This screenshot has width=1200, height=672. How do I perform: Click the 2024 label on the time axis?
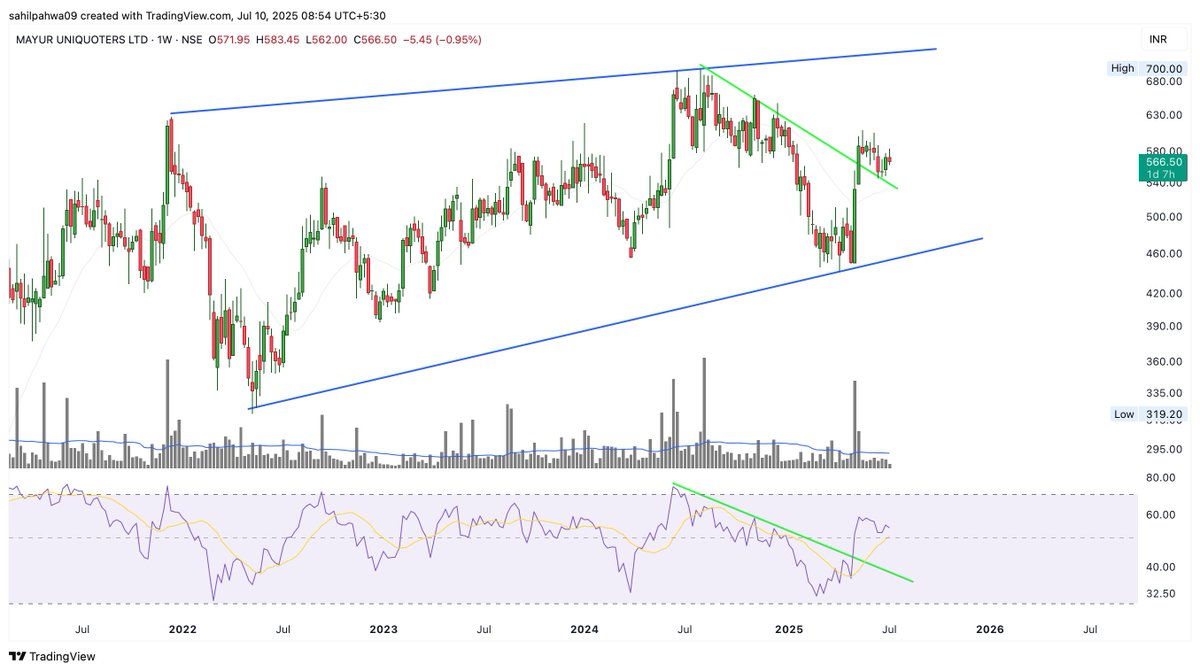(585, 630)
